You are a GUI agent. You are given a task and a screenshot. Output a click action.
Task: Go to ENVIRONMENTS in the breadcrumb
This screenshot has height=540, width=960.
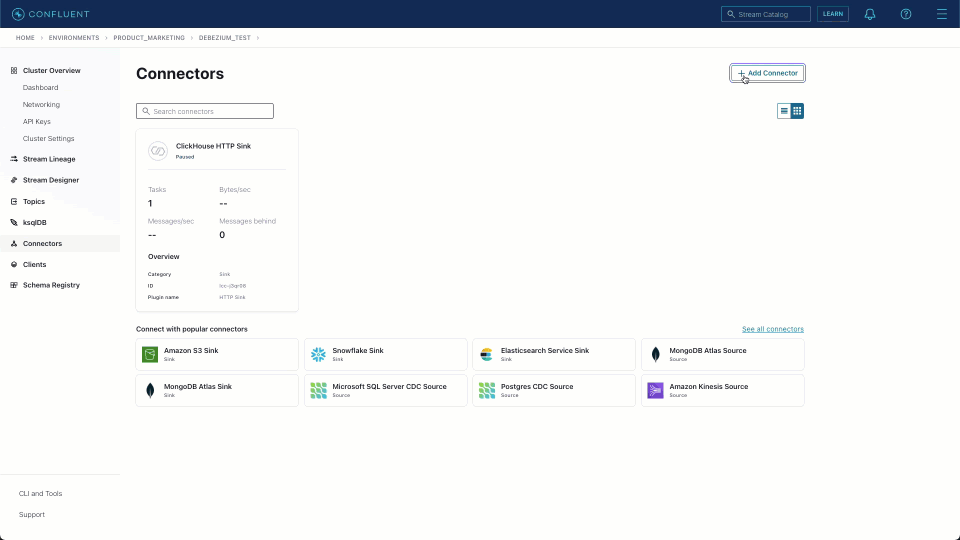coord(74,38)
